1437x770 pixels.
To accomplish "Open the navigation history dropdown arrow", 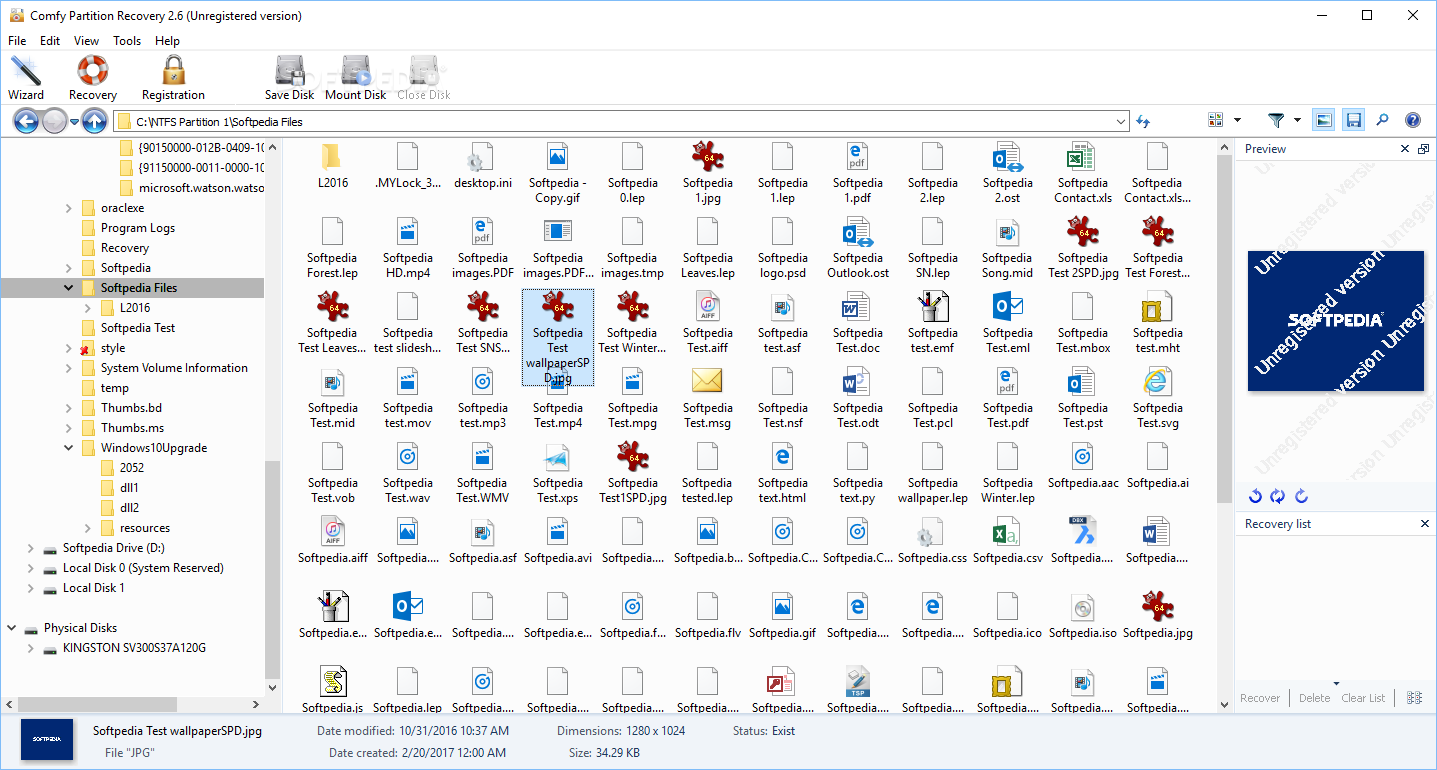I will [x=74, y=122].
